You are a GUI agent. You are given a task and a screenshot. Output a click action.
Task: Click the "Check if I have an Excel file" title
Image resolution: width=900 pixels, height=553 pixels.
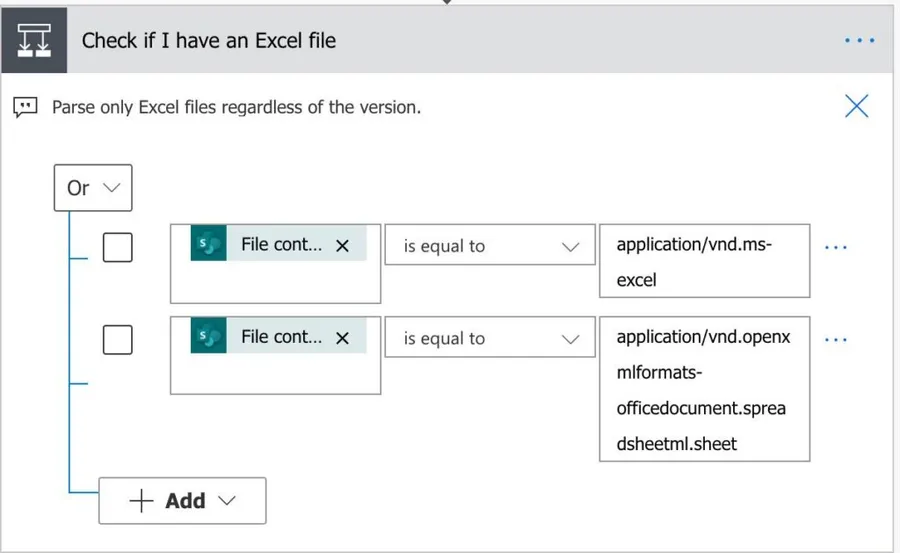[x=208, y=41]
